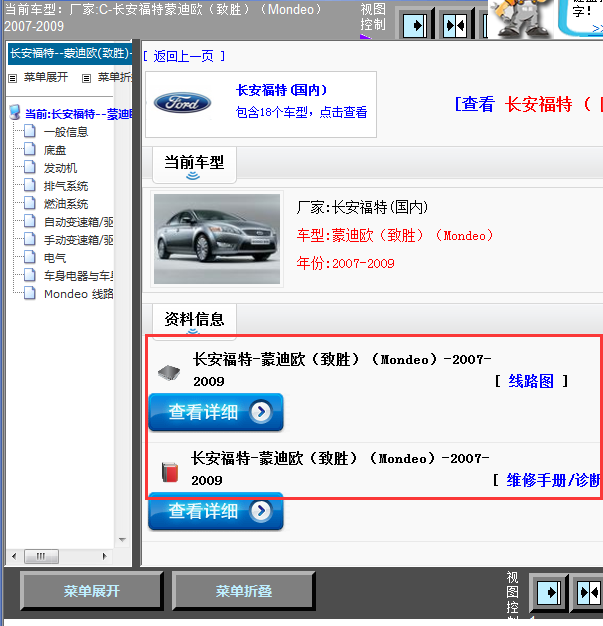Click the 菜单展开 text in sidebar header
This screenshot has height=626, width=603.
pyautogui.click(x=46, y=77)
